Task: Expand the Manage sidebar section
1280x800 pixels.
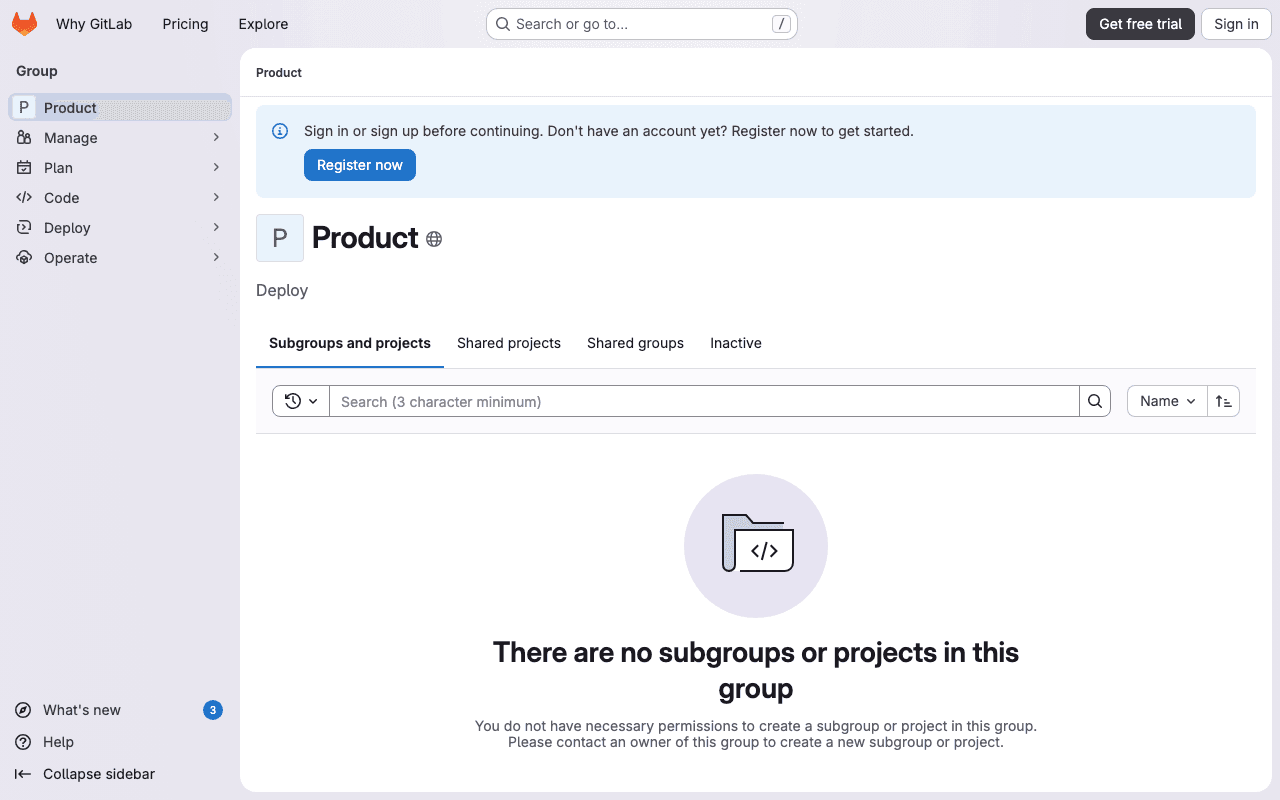Action: 216,137
